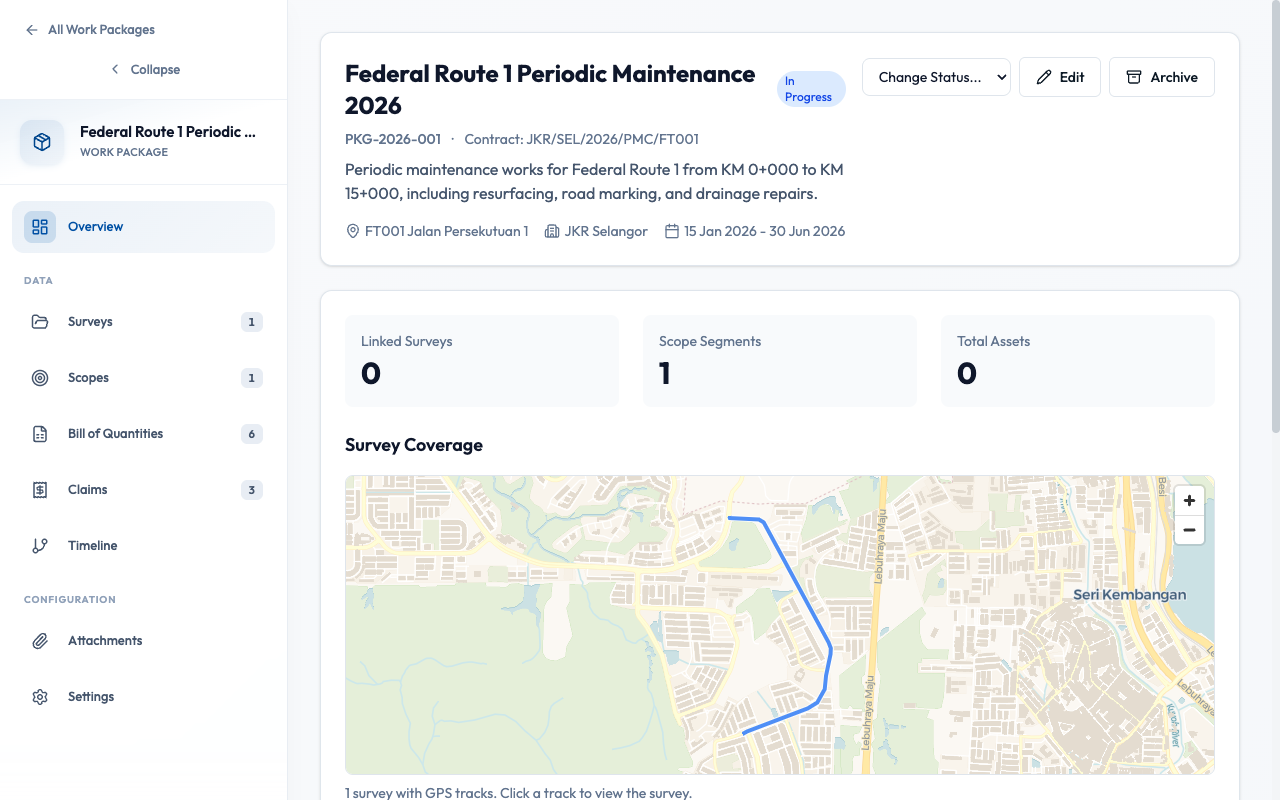Select the Overview menu item

[x=96, y=226]
